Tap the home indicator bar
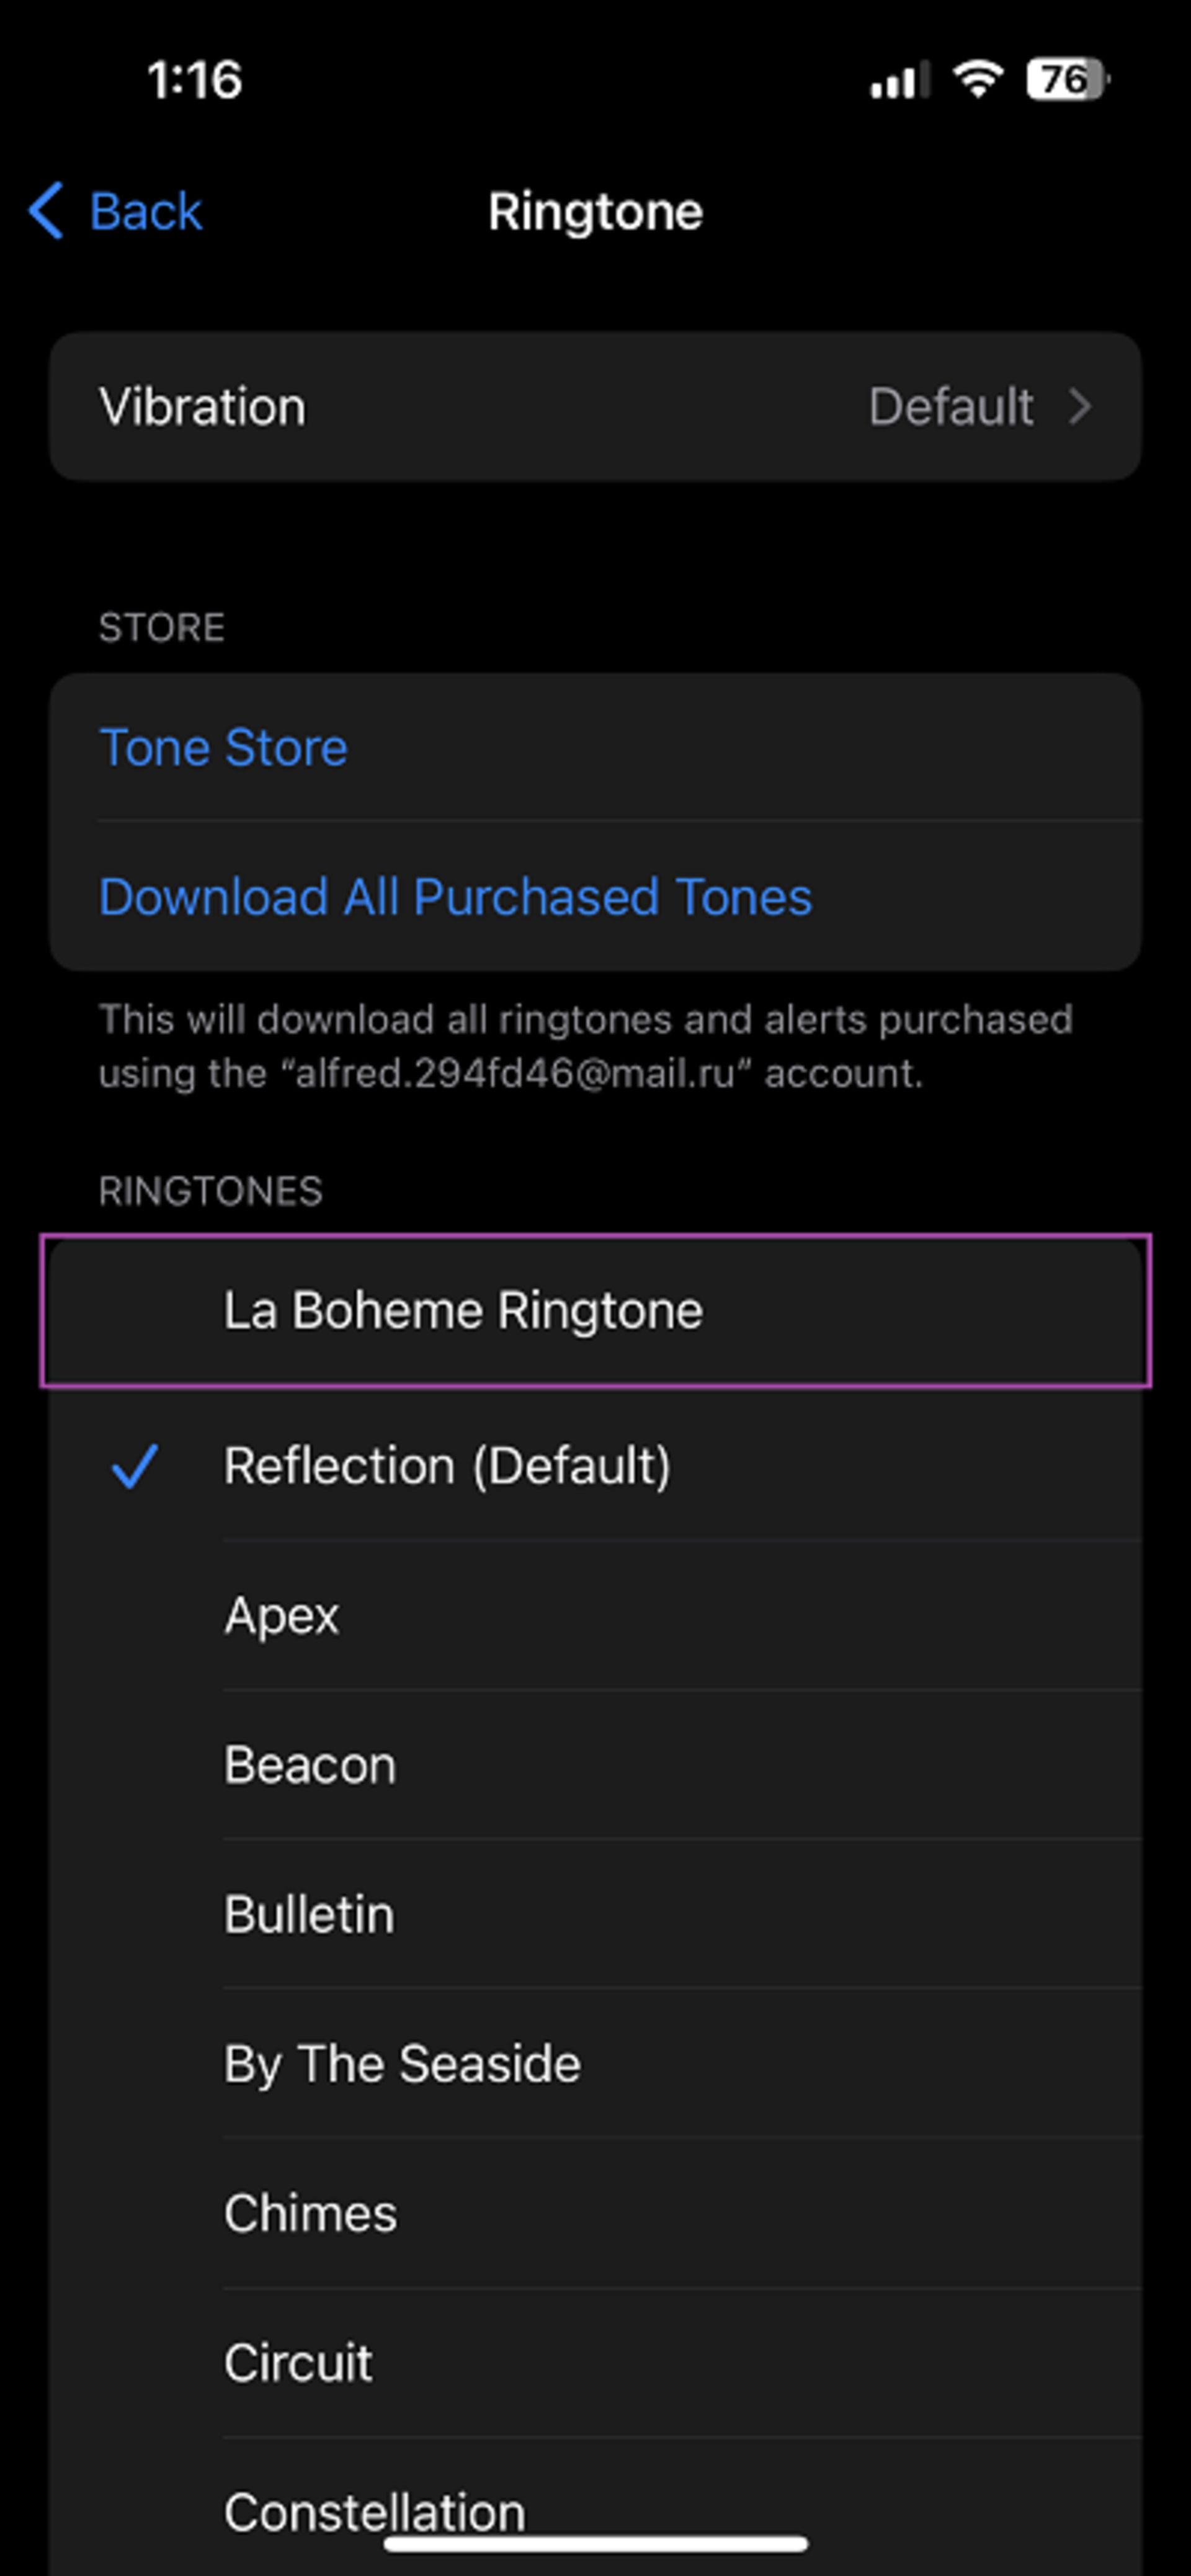 pos(596,2543)
